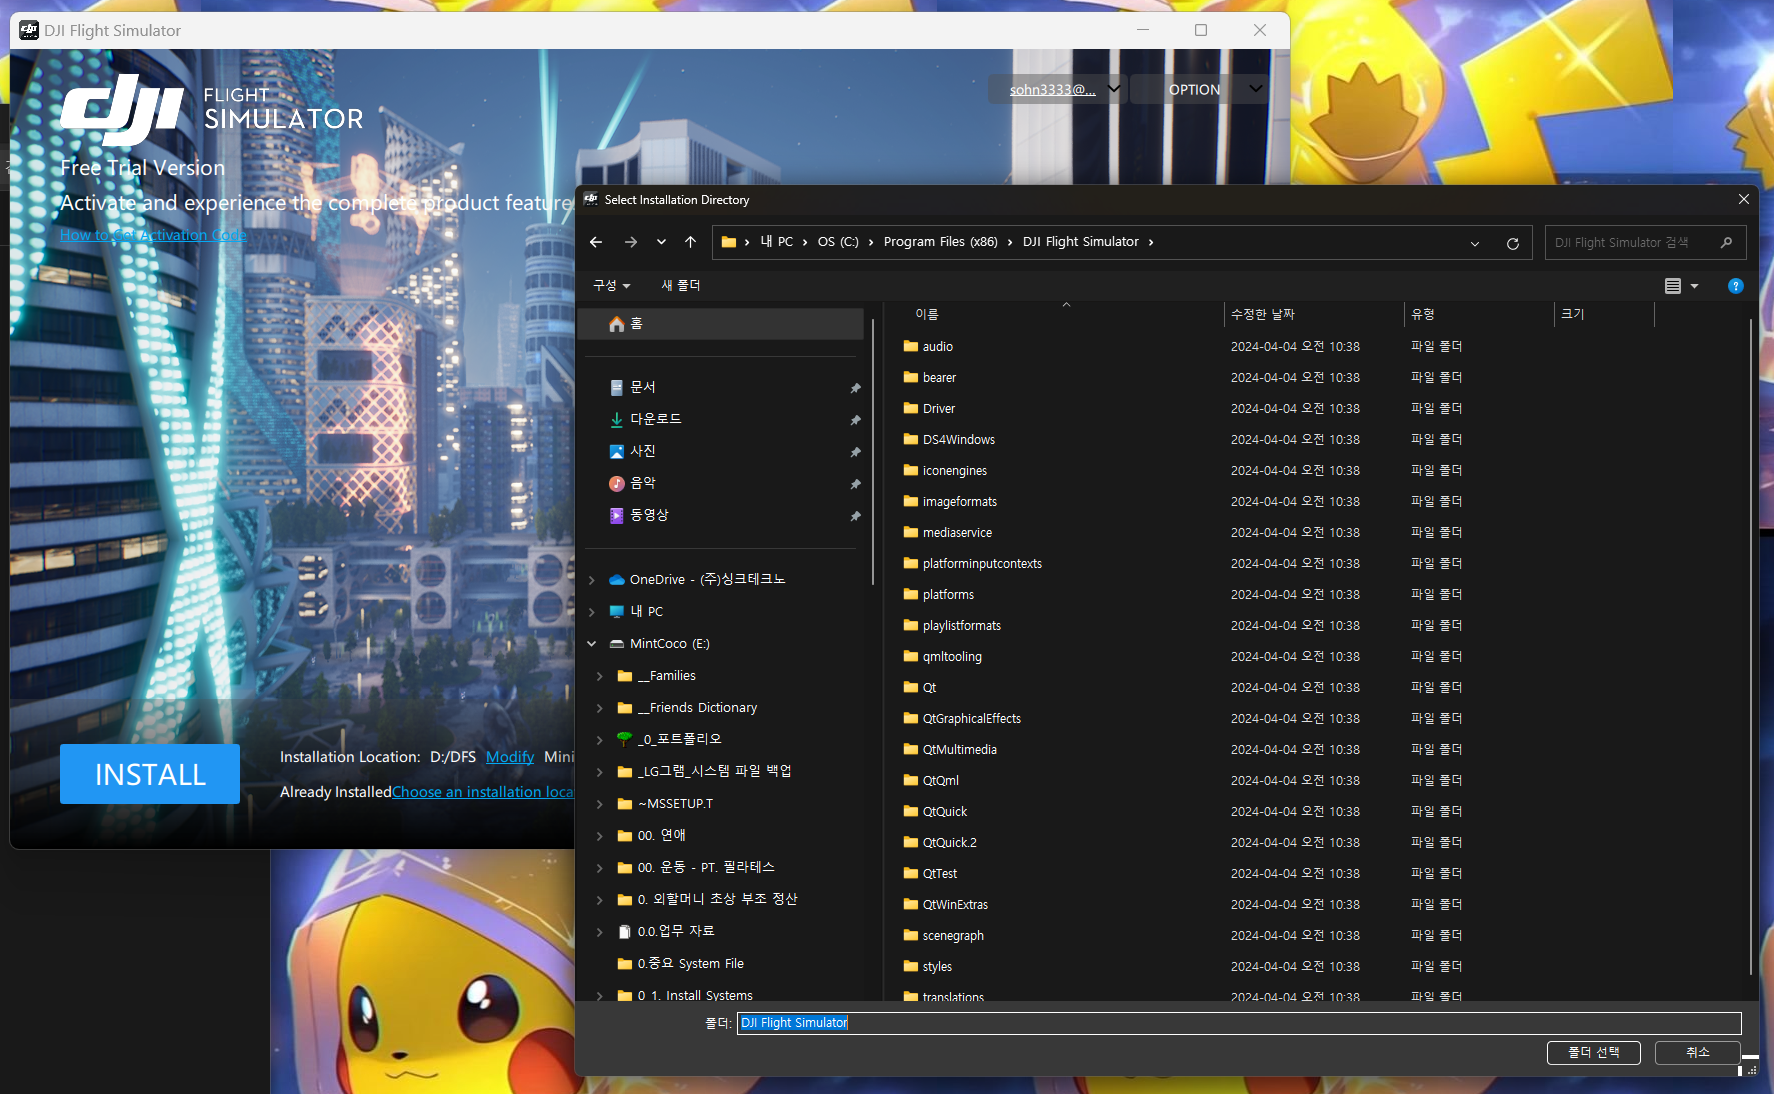Open the 구성 menu
1774x1094 pixels.
pyautogui.click(x=611, y=286)
